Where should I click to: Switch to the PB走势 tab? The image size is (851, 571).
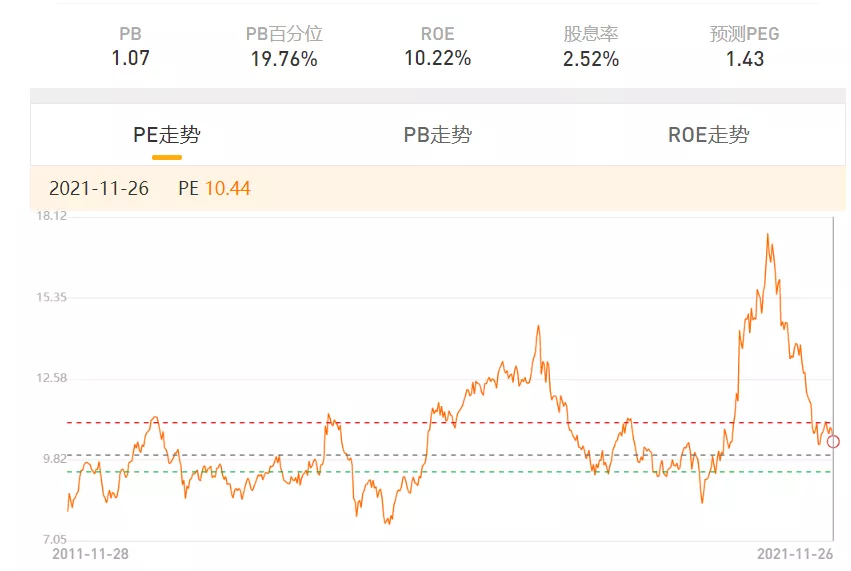pyautogui.click(x=437, y=135)
